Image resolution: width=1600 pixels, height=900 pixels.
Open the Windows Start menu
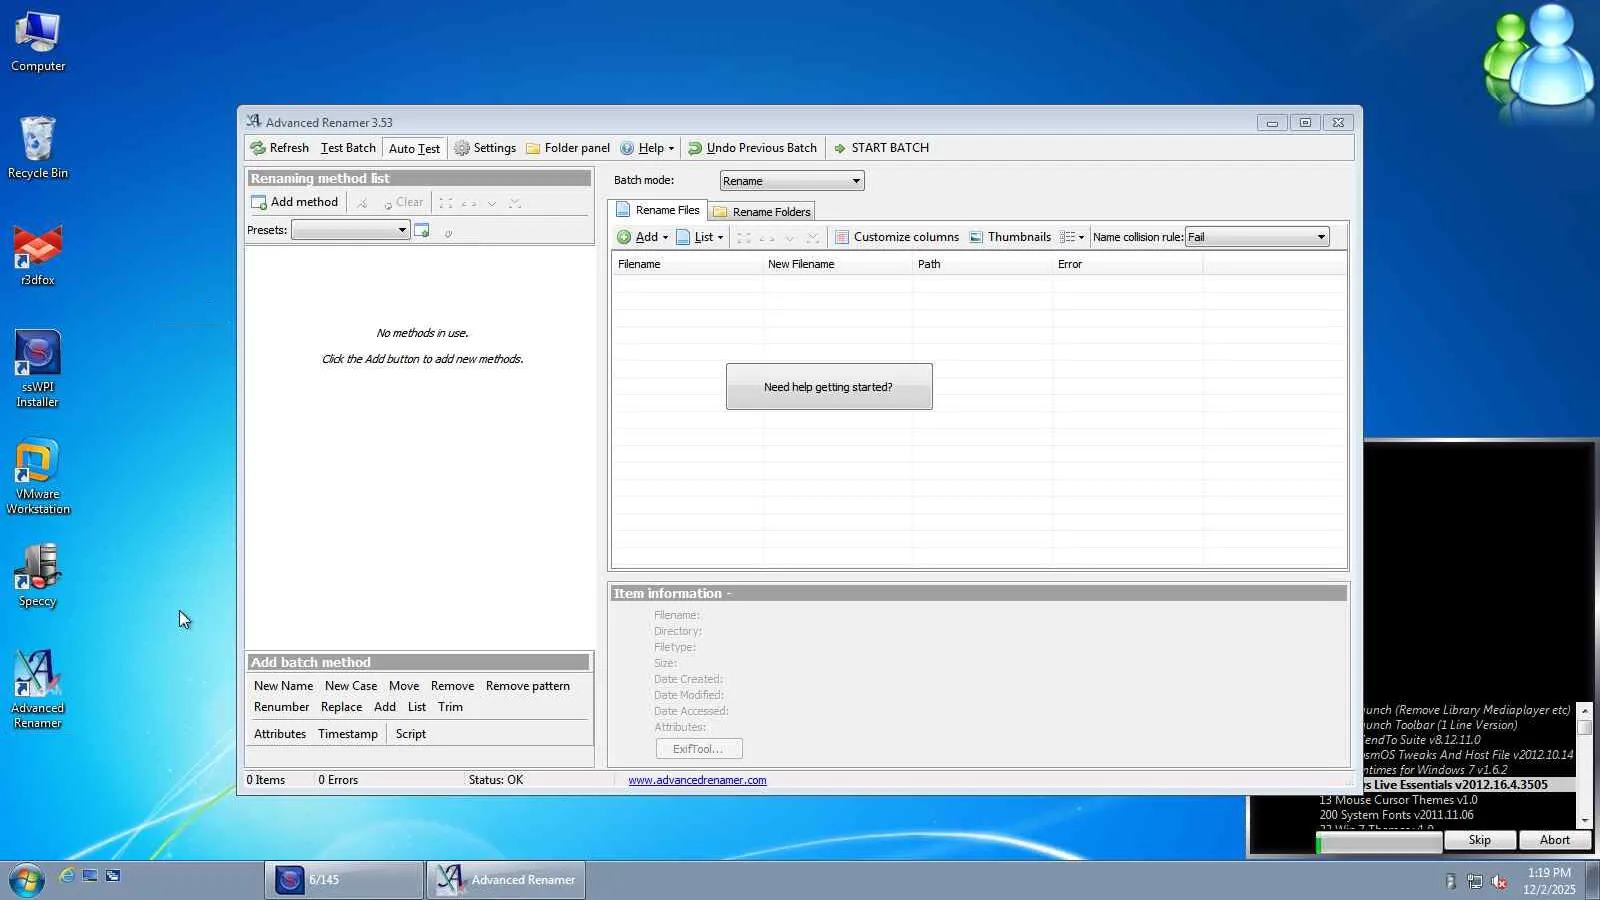coord(27,880)
